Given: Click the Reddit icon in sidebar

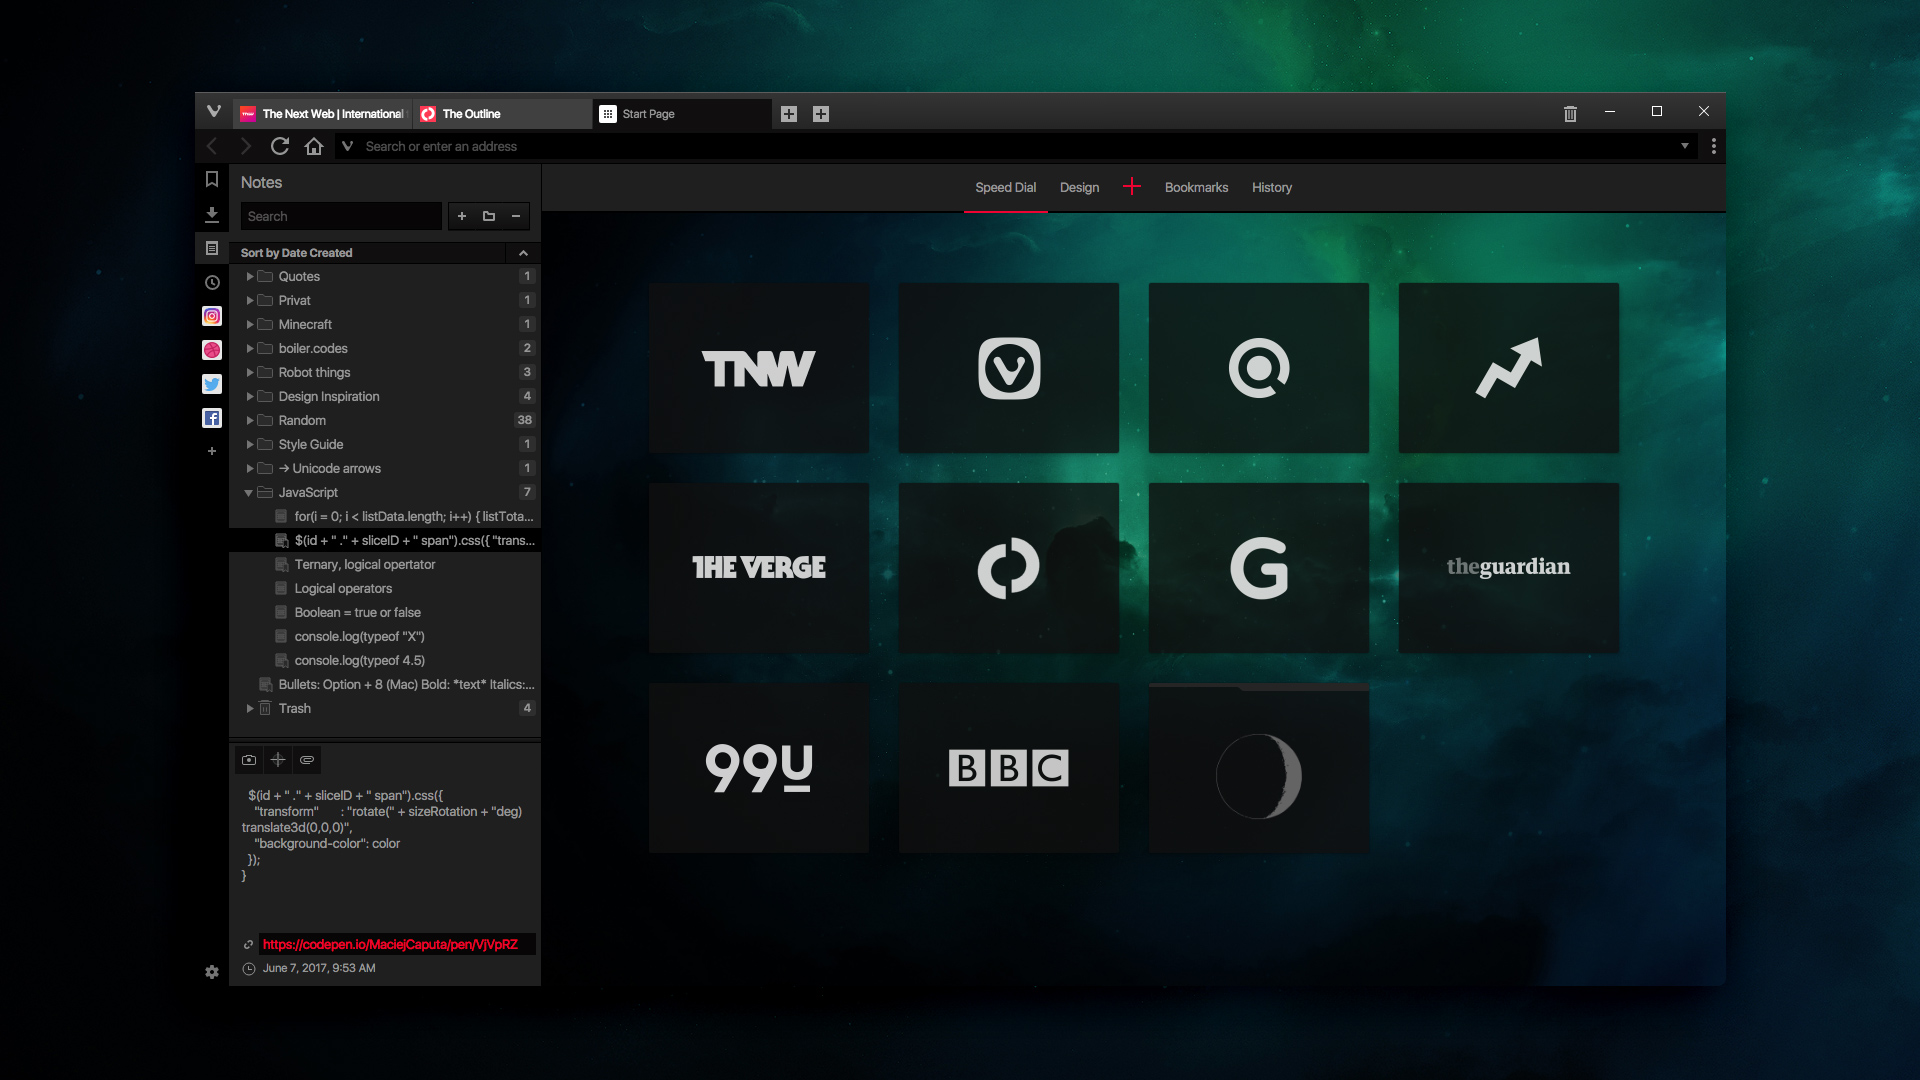Looking at the screenshot, I should click(x=211, y=351).
